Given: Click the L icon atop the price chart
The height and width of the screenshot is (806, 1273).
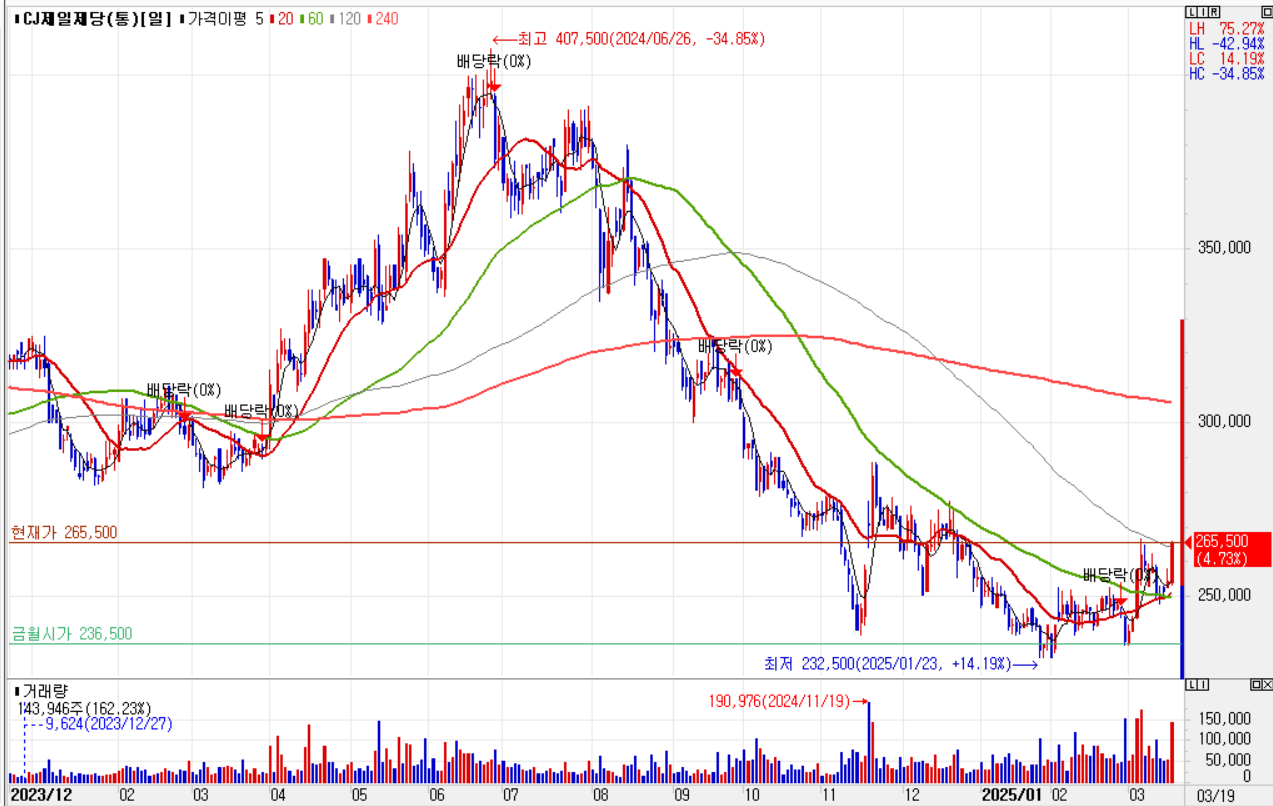Looking at the screenshot, I should [1190, 11].
